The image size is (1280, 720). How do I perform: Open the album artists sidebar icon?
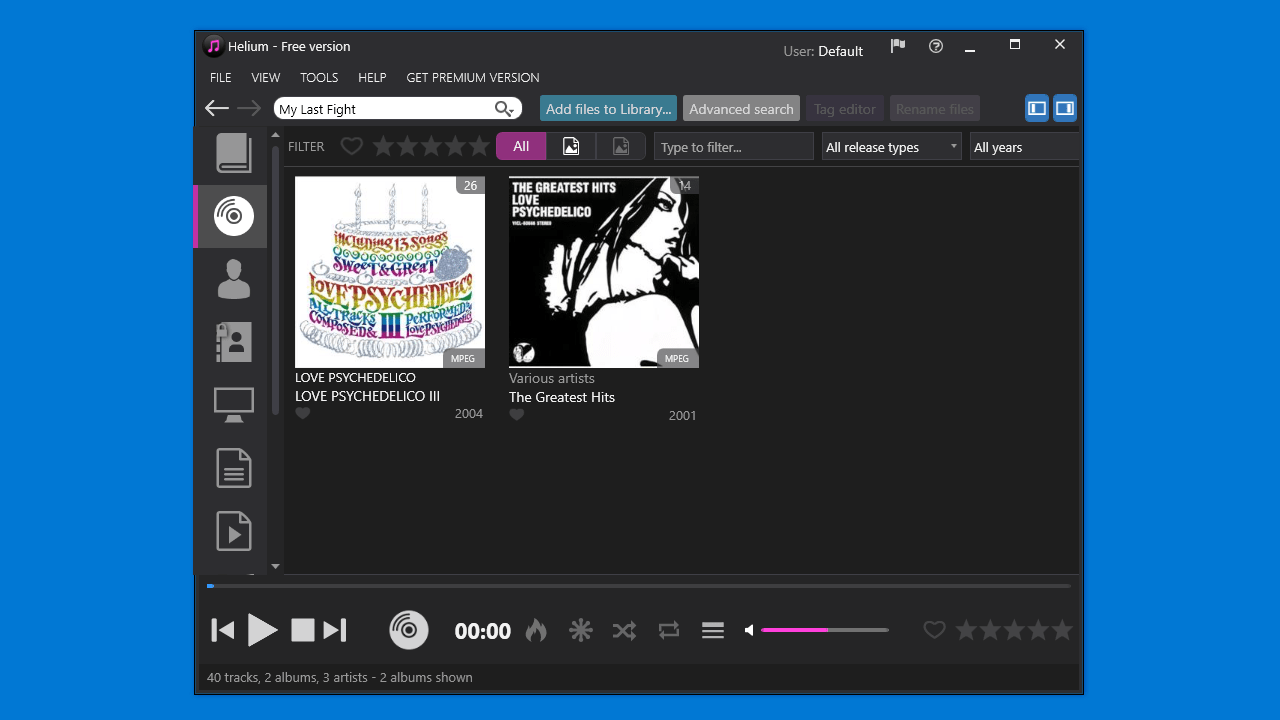coord(233,342)
